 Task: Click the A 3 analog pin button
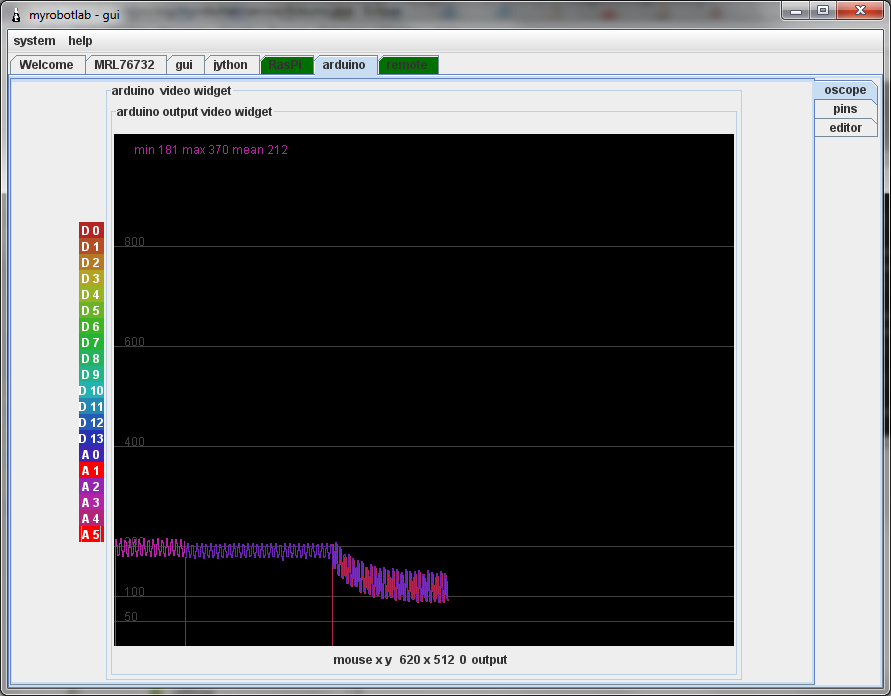pyautogui.click(x=91, y=502)
